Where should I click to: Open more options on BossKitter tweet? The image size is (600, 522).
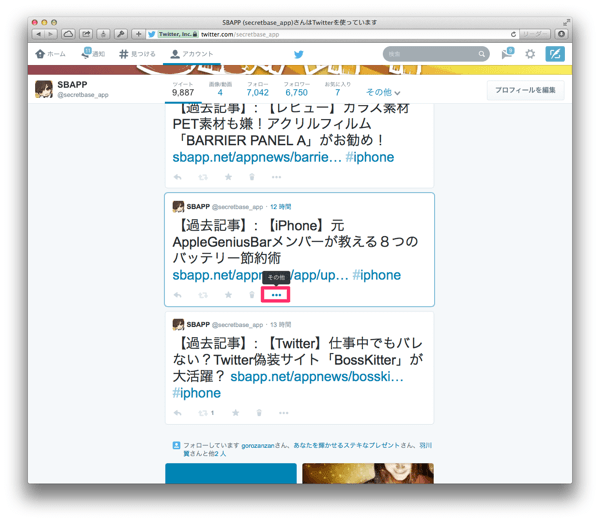point(284,413)
